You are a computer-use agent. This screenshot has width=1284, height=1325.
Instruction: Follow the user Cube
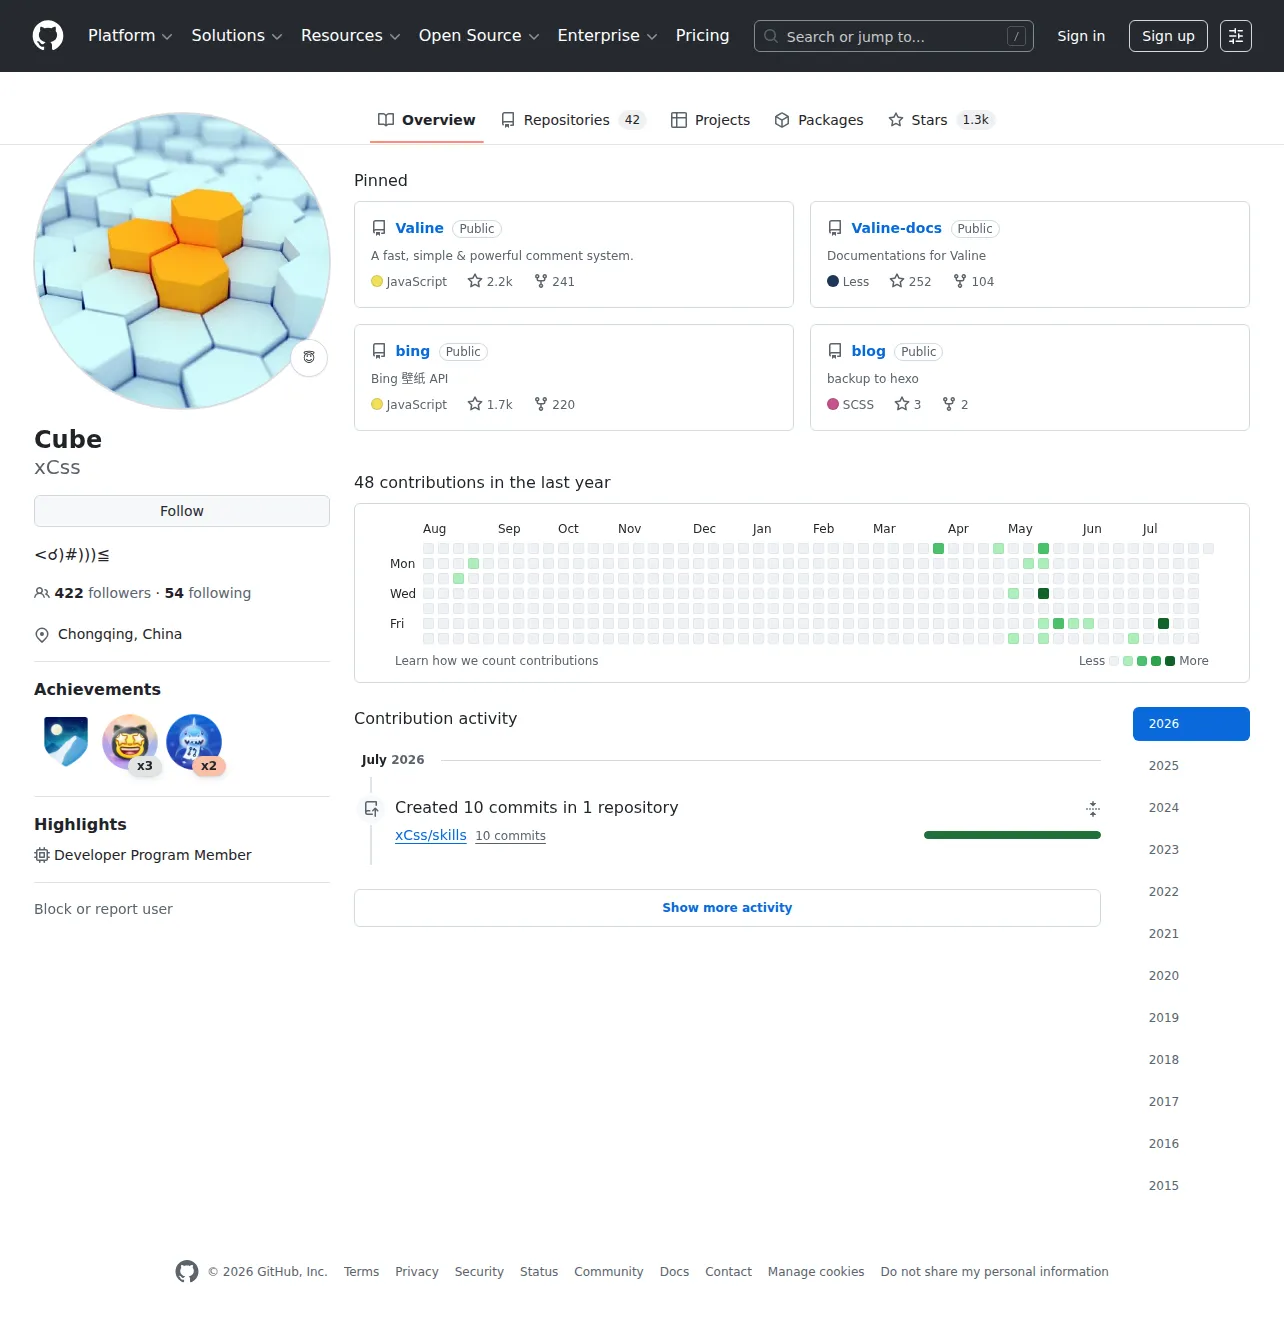pos(182,511)
